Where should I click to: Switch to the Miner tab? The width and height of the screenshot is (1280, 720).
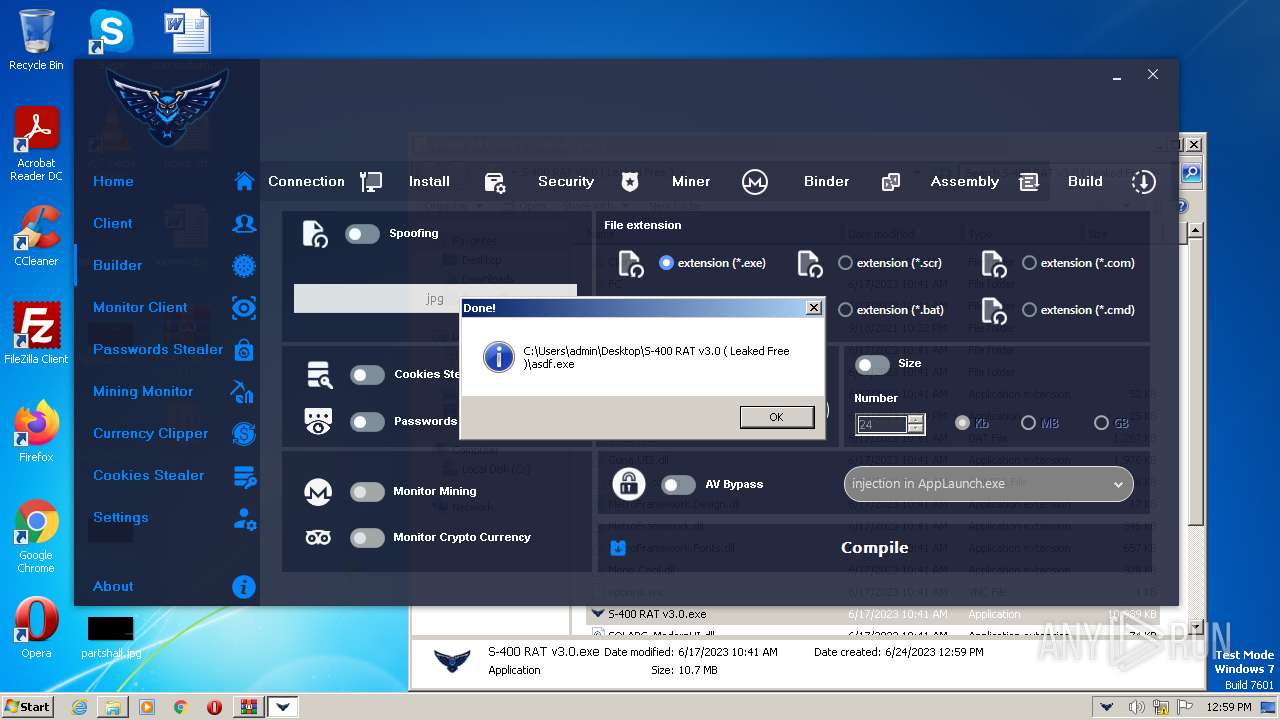pyautogui.click(x=691, y=181)
